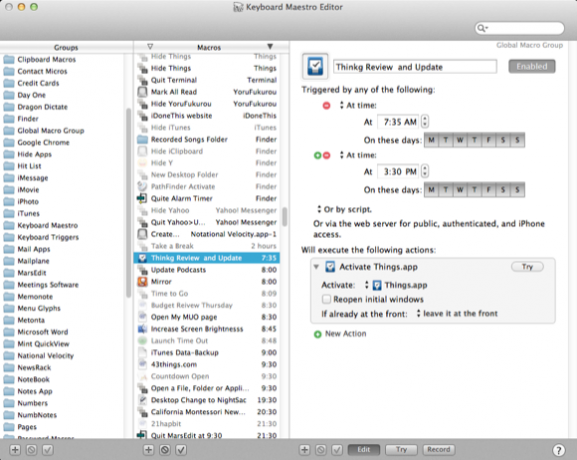The image size is (577, 460).
Task: Open 'leave it at the front' popup menu
Action: [457, 314]
